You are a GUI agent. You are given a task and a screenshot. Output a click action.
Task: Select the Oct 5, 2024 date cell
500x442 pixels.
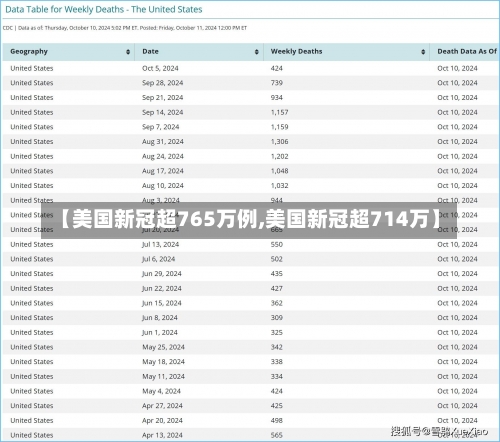160,68
